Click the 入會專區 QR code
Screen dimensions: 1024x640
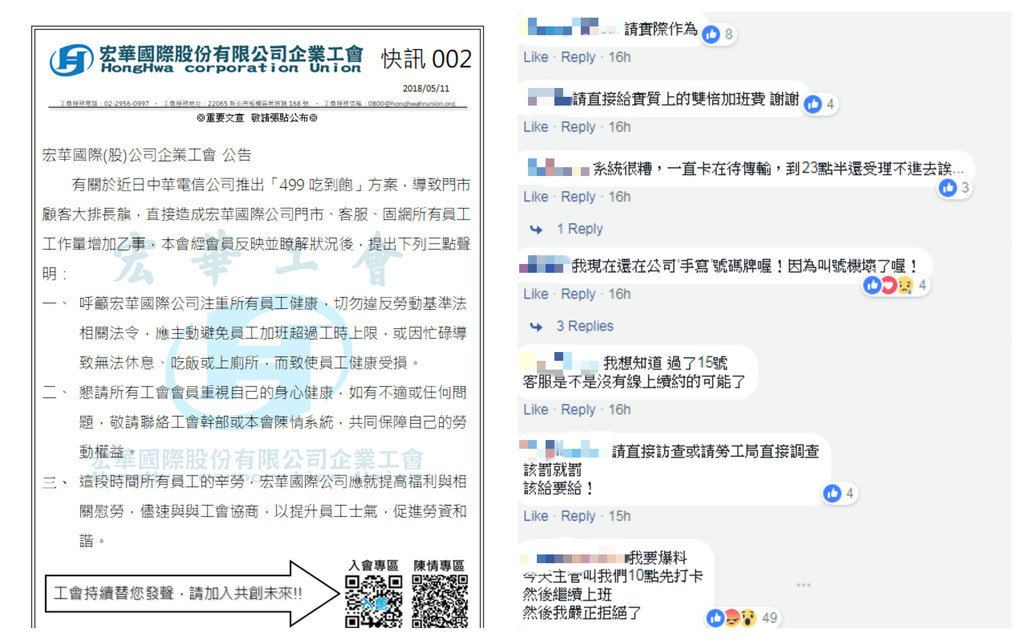374,601
